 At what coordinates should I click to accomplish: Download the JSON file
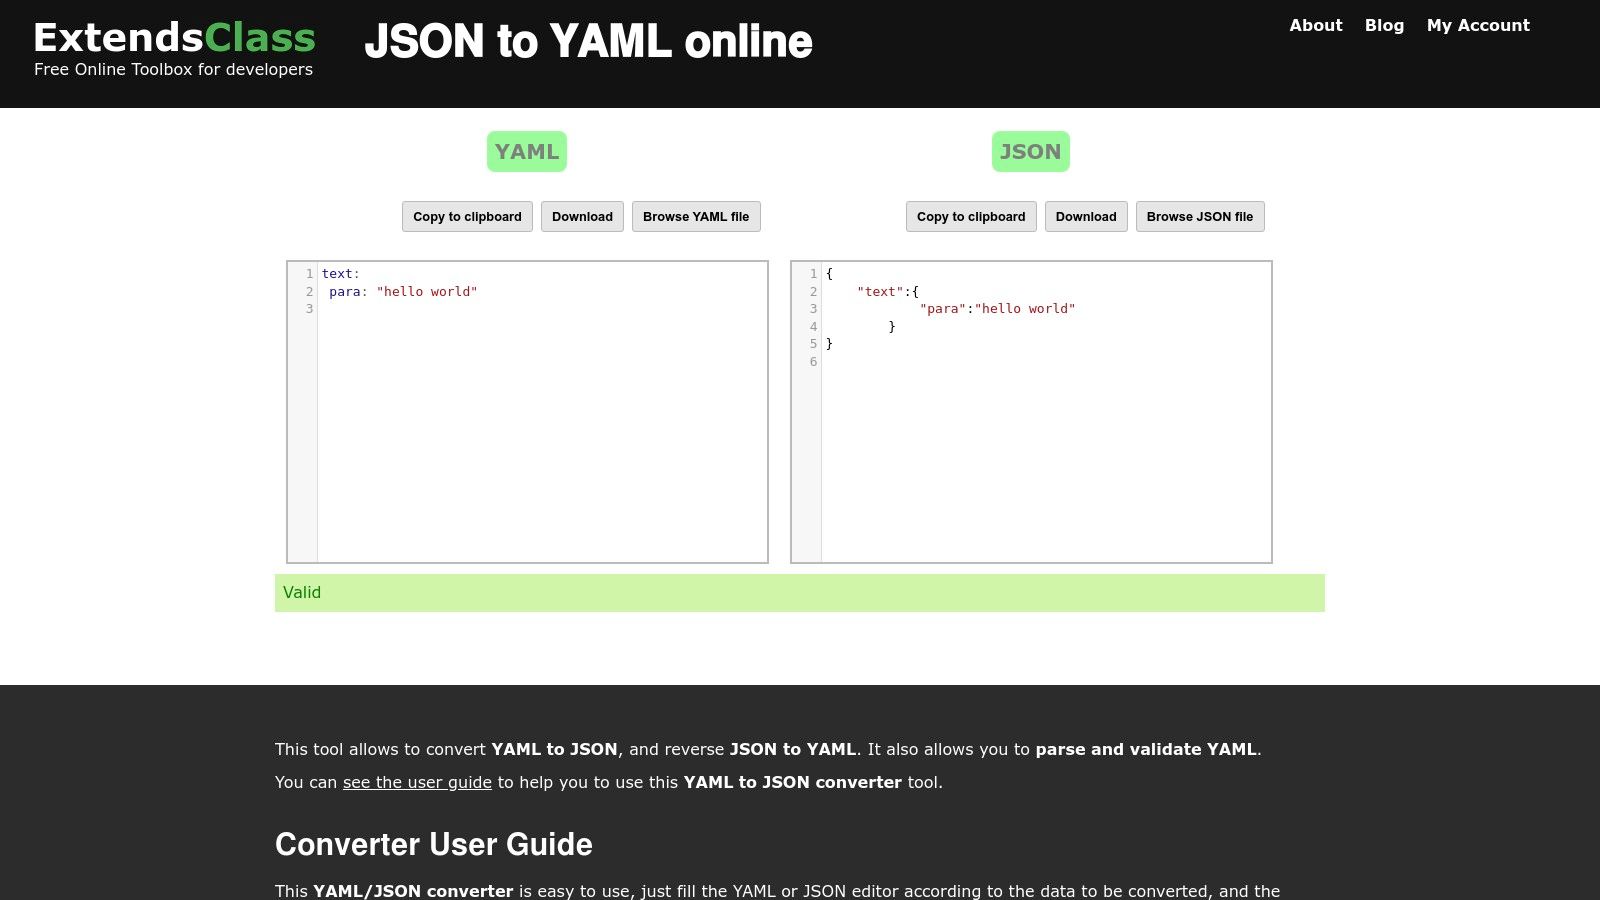(1086, 216)
